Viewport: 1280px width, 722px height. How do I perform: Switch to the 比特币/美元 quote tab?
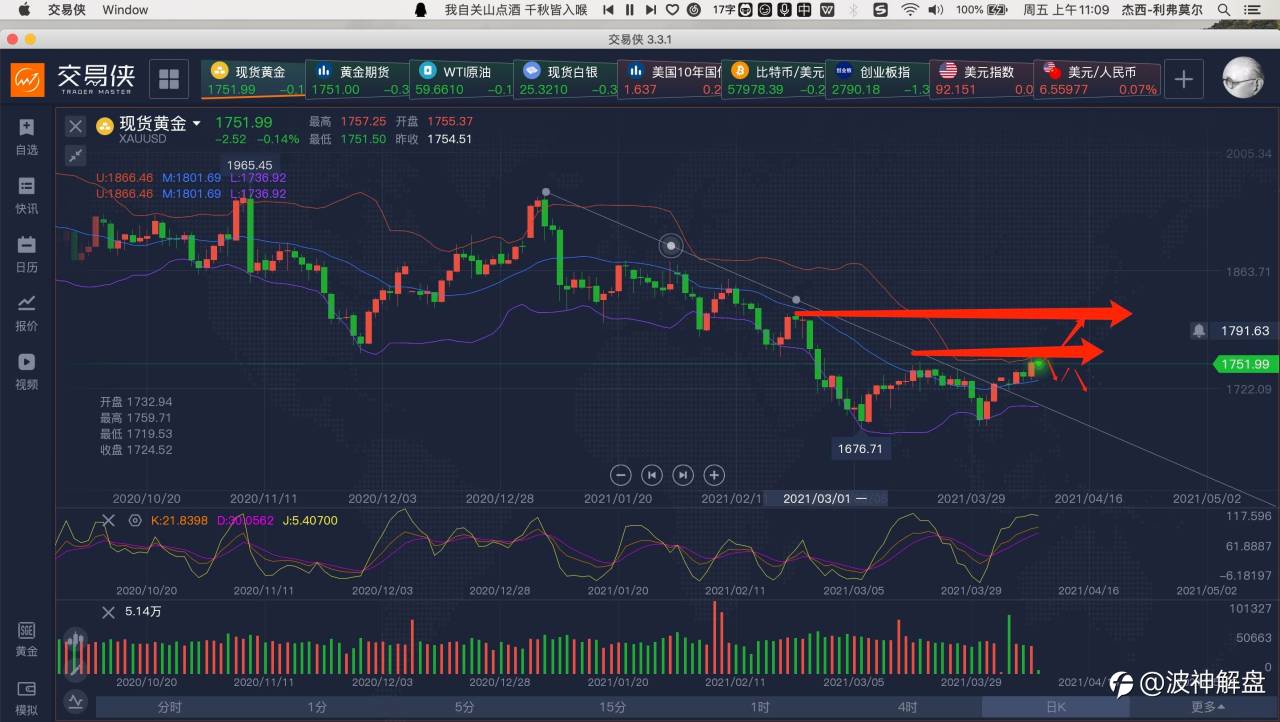pos(775,80)
